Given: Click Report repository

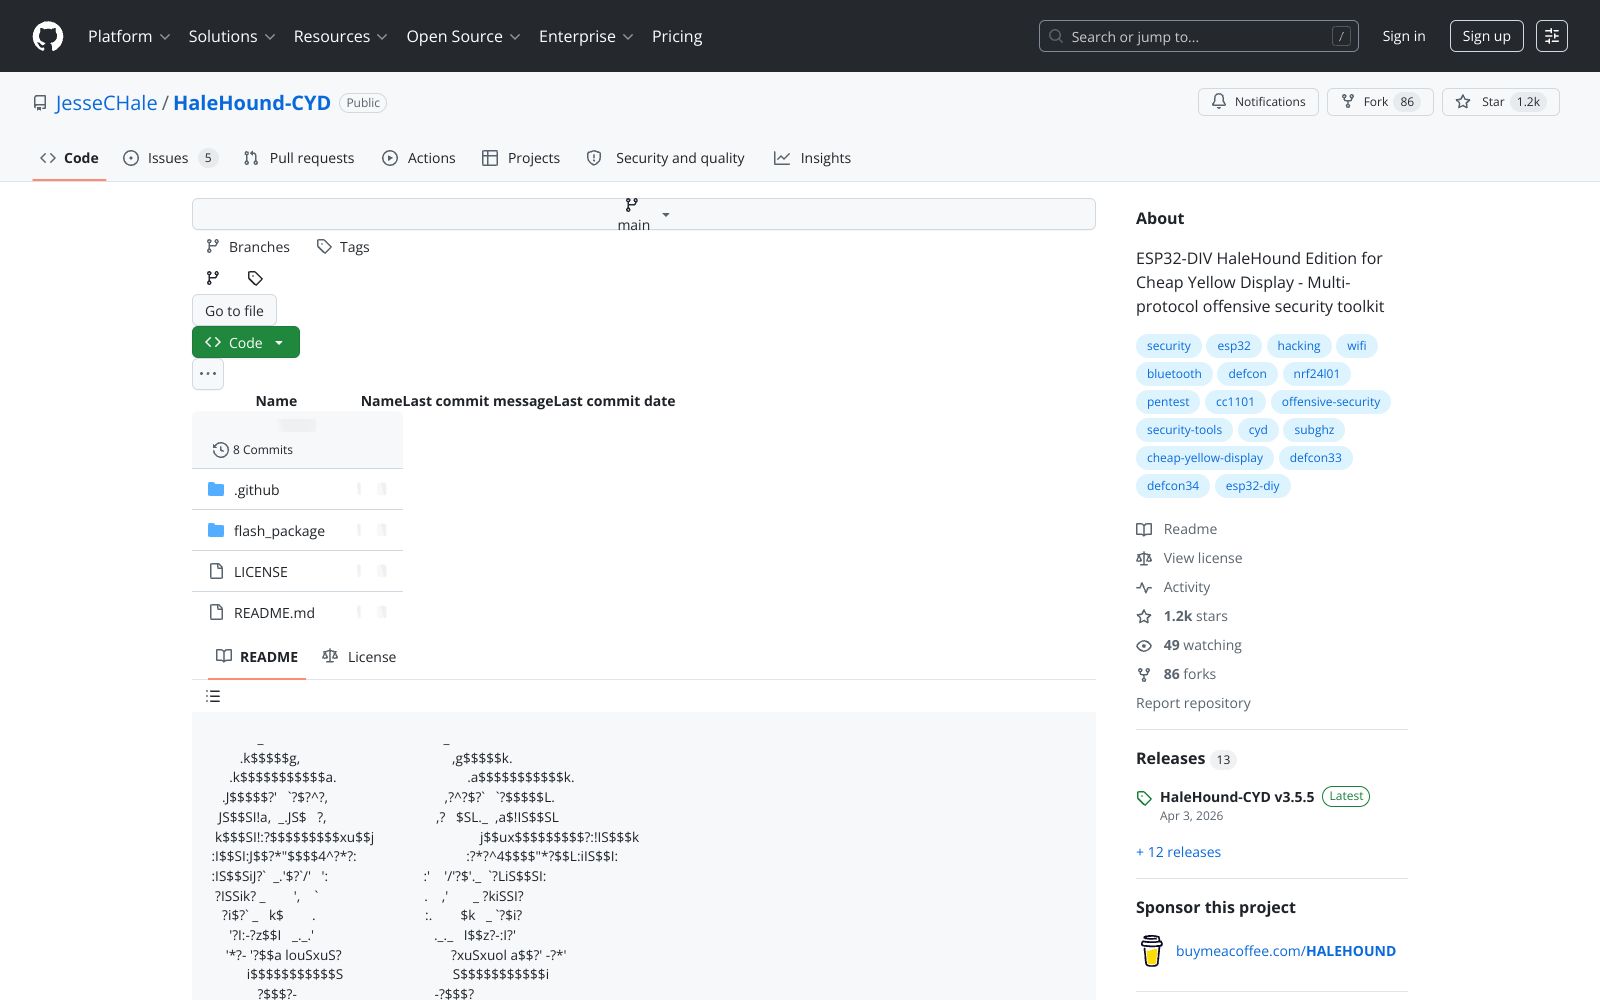Looking at the screenshot, I should click(x=1193, y=703).
